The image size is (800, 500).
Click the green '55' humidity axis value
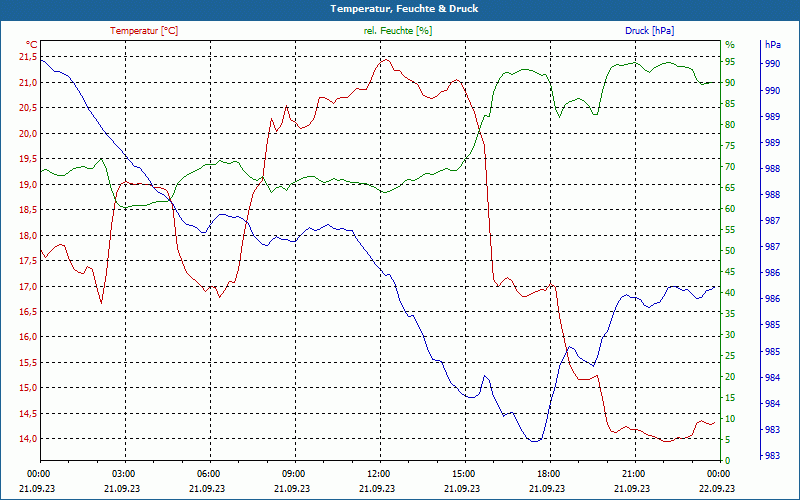point(730,230)
